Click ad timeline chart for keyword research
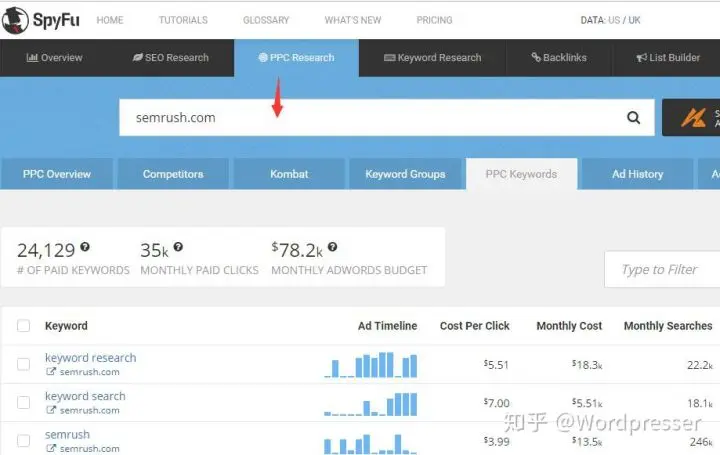 tap(371, 365)
